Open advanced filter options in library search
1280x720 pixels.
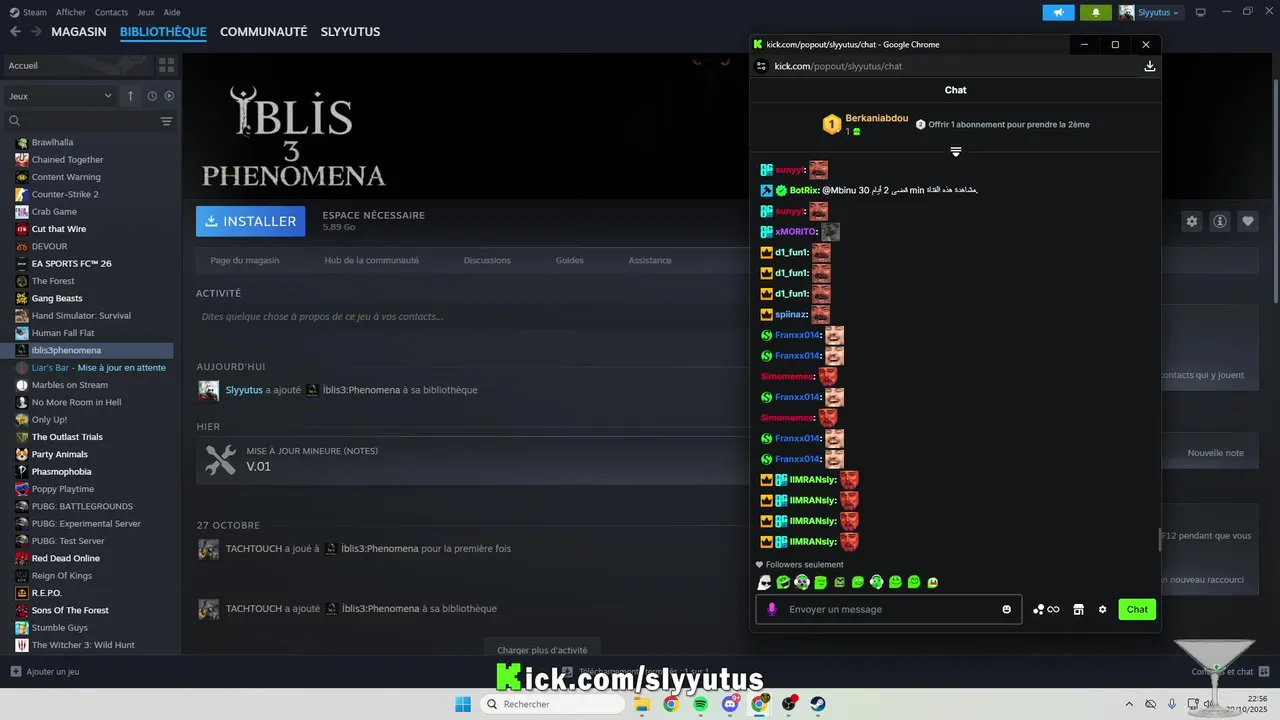pos(166,121)
